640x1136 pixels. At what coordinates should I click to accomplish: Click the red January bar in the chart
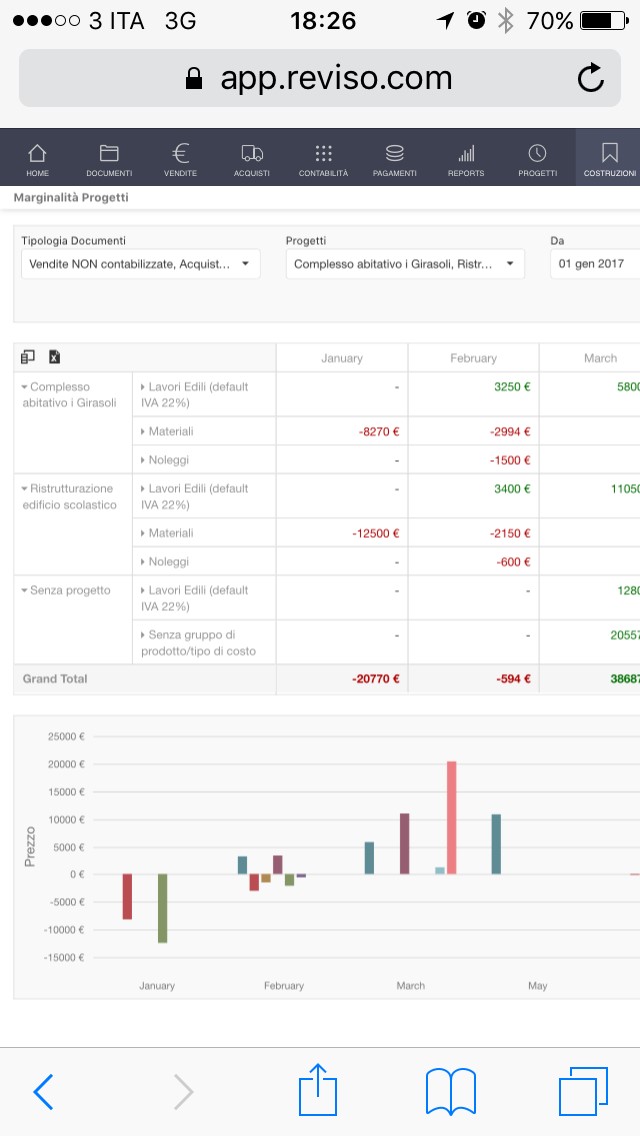coord(127,897)
